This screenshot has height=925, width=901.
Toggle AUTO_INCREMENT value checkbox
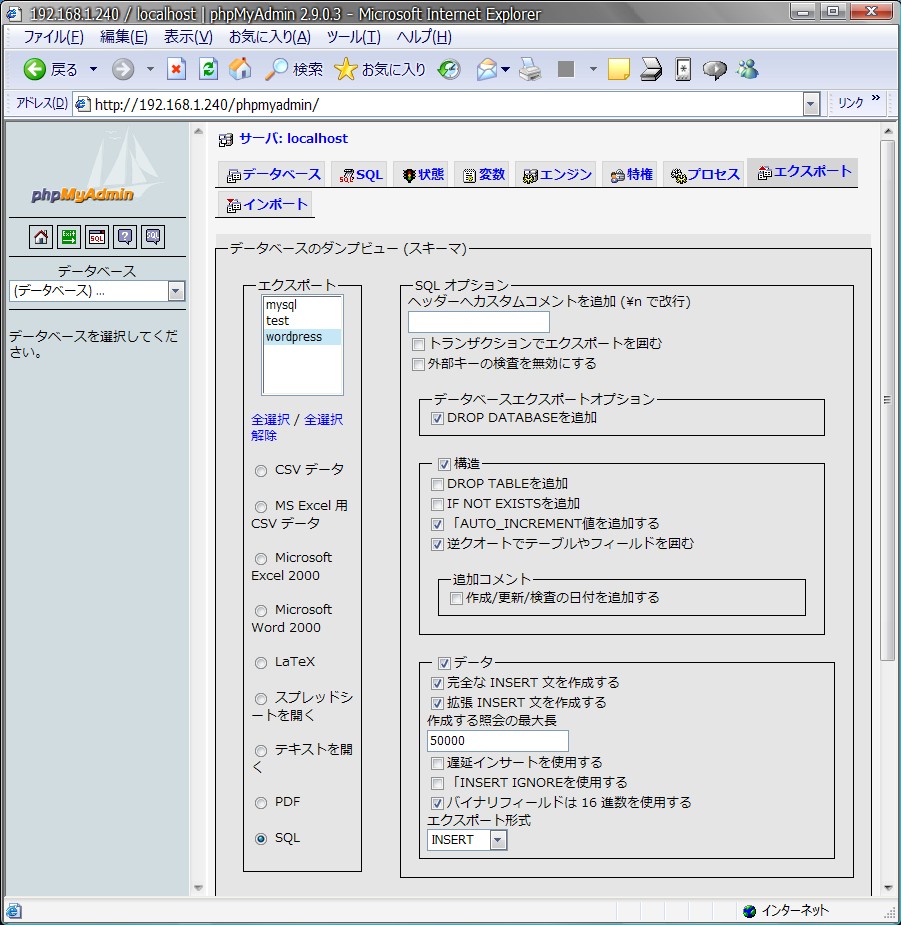pos(437,524)
